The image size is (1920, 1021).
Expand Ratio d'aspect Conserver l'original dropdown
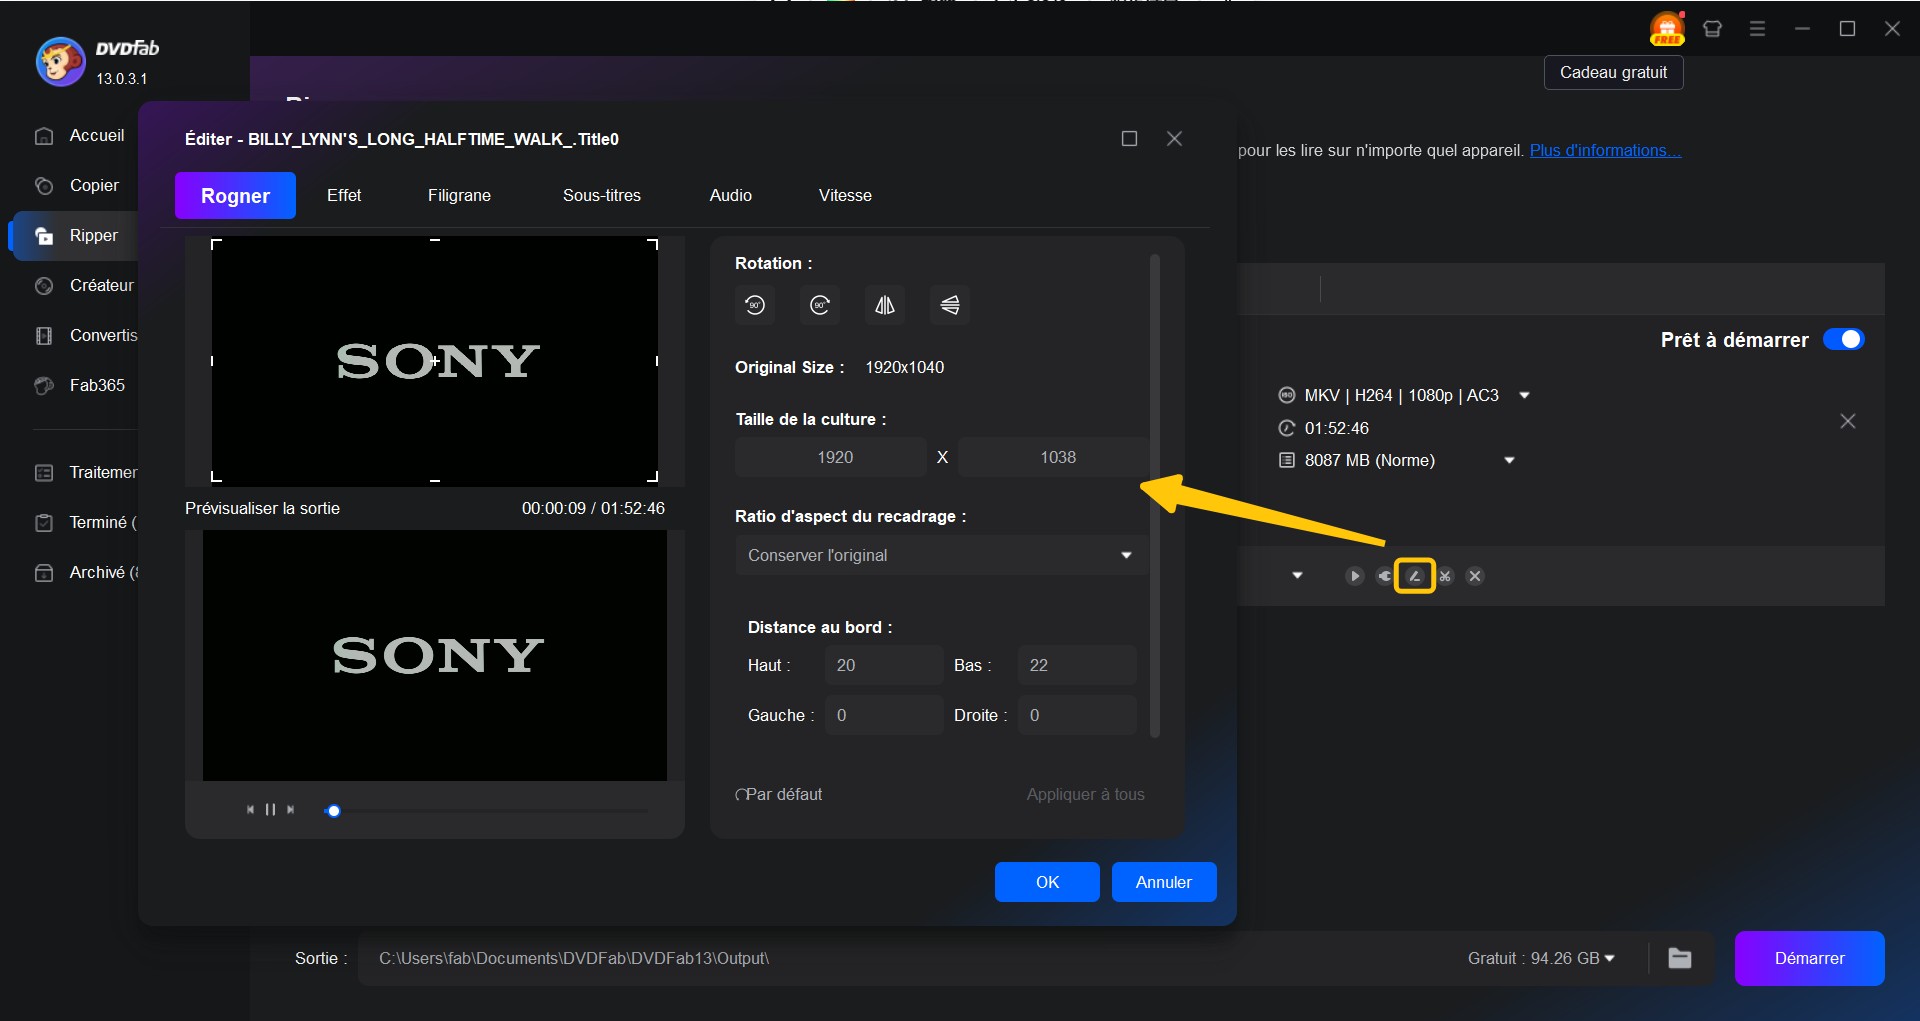tap(941, 555)
